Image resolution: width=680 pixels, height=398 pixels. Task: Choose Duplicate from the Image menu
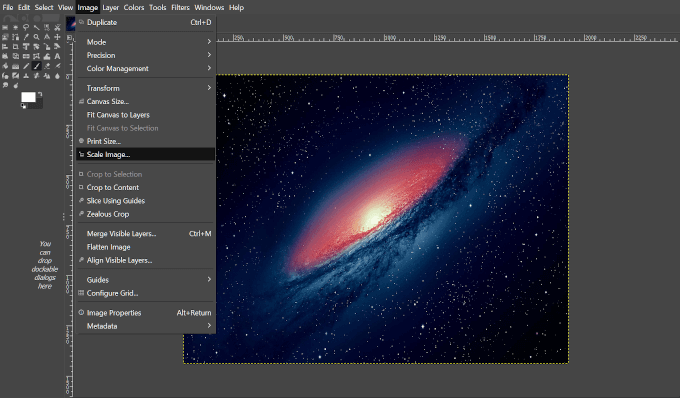click(146, 23)
